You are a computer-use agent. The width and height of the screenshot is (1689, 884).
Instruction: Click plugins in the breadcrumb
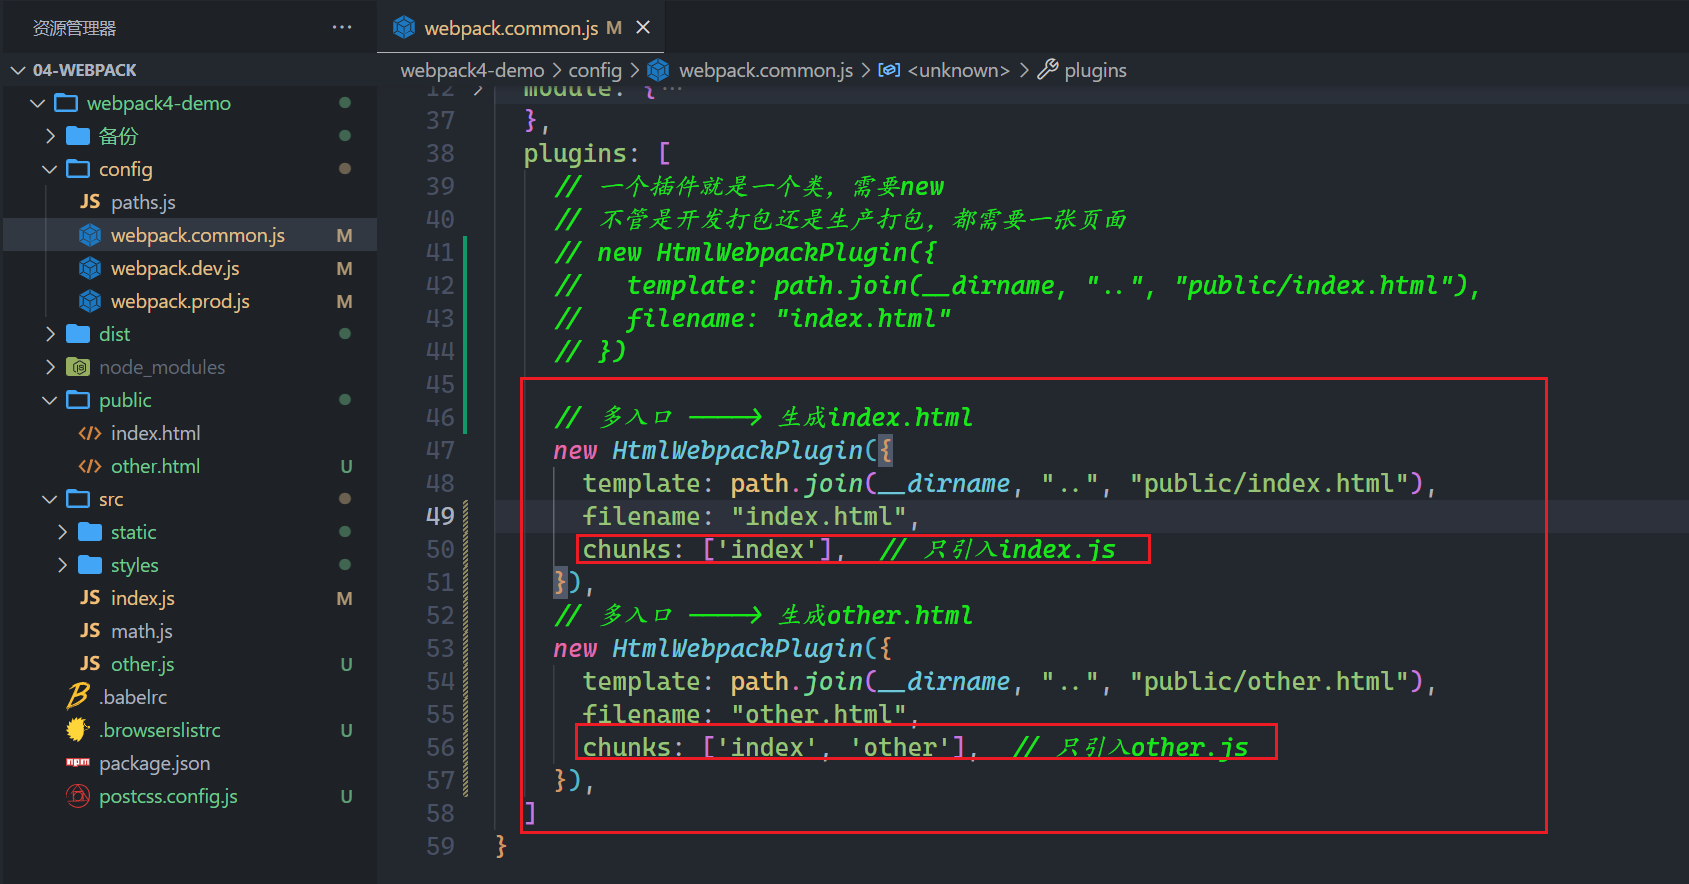[x=1095, y=70]
